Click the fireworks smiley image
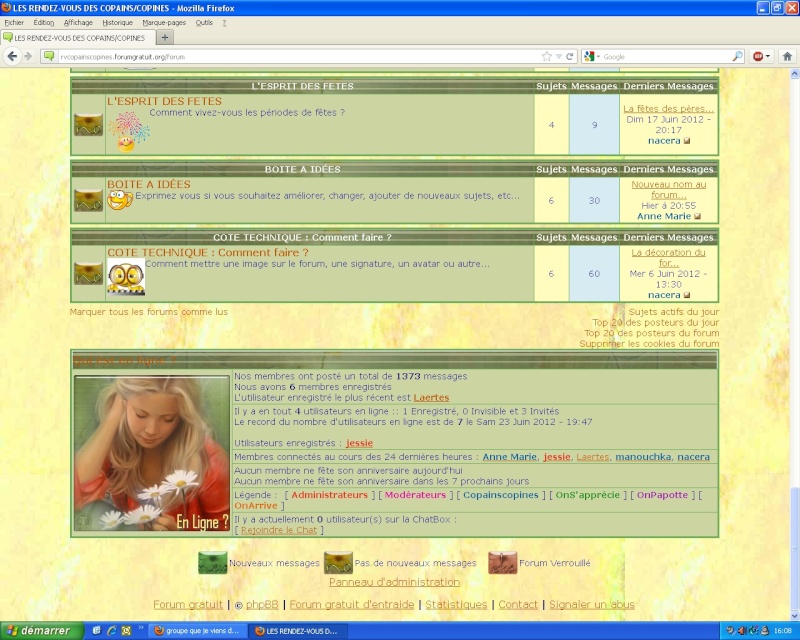Viewport: 800px width, 640px height. 129,131
